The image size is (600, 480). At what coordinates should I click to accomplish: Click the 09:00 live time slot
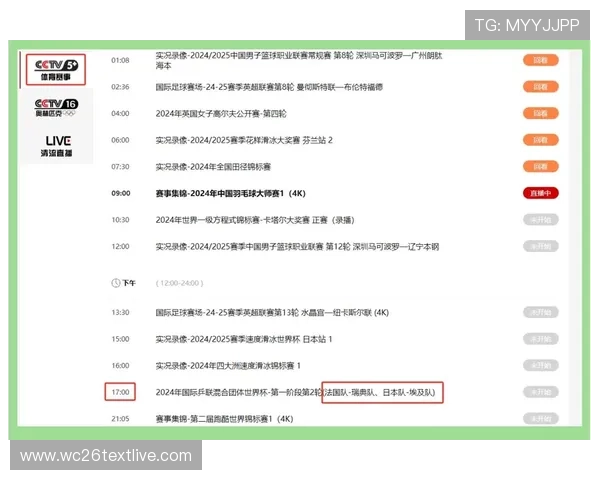121,193
